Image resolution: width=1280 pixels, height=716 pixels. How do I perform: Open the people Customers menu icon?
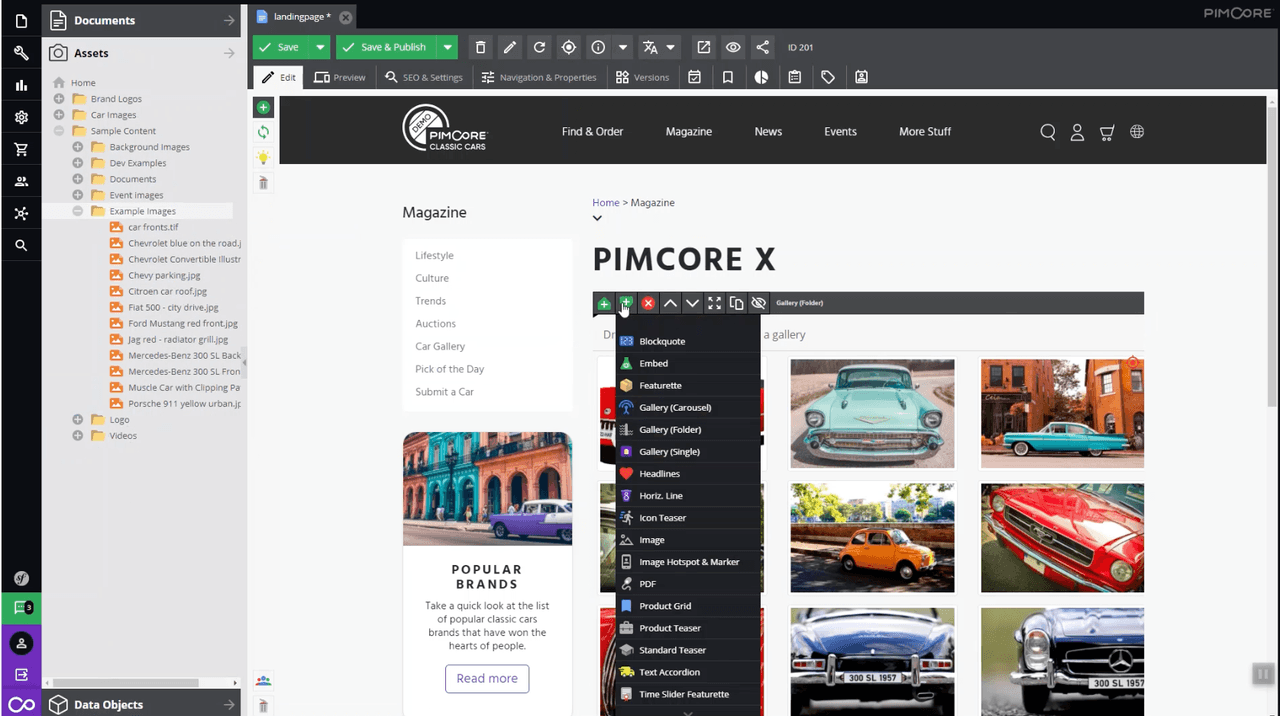21,181
